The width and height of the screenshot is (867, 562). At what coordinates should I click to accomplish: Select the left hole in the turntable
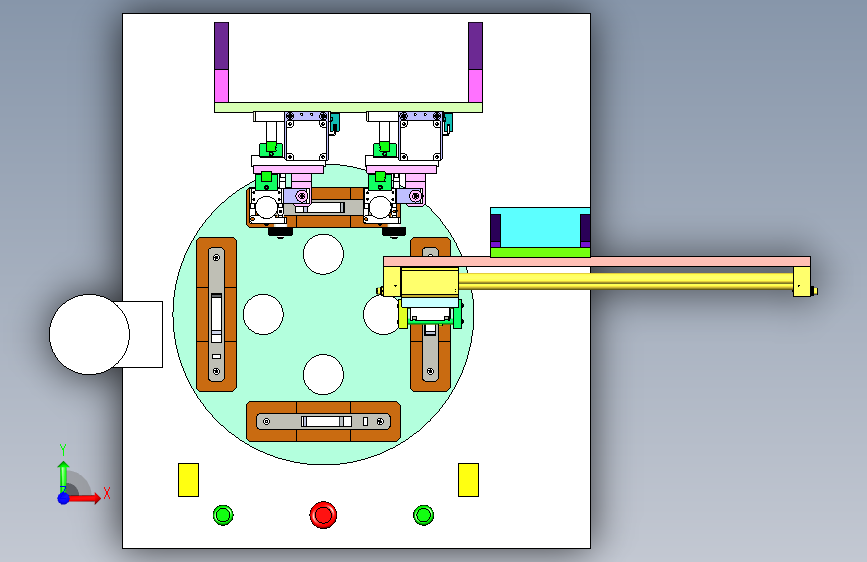(x=263, y=314)
